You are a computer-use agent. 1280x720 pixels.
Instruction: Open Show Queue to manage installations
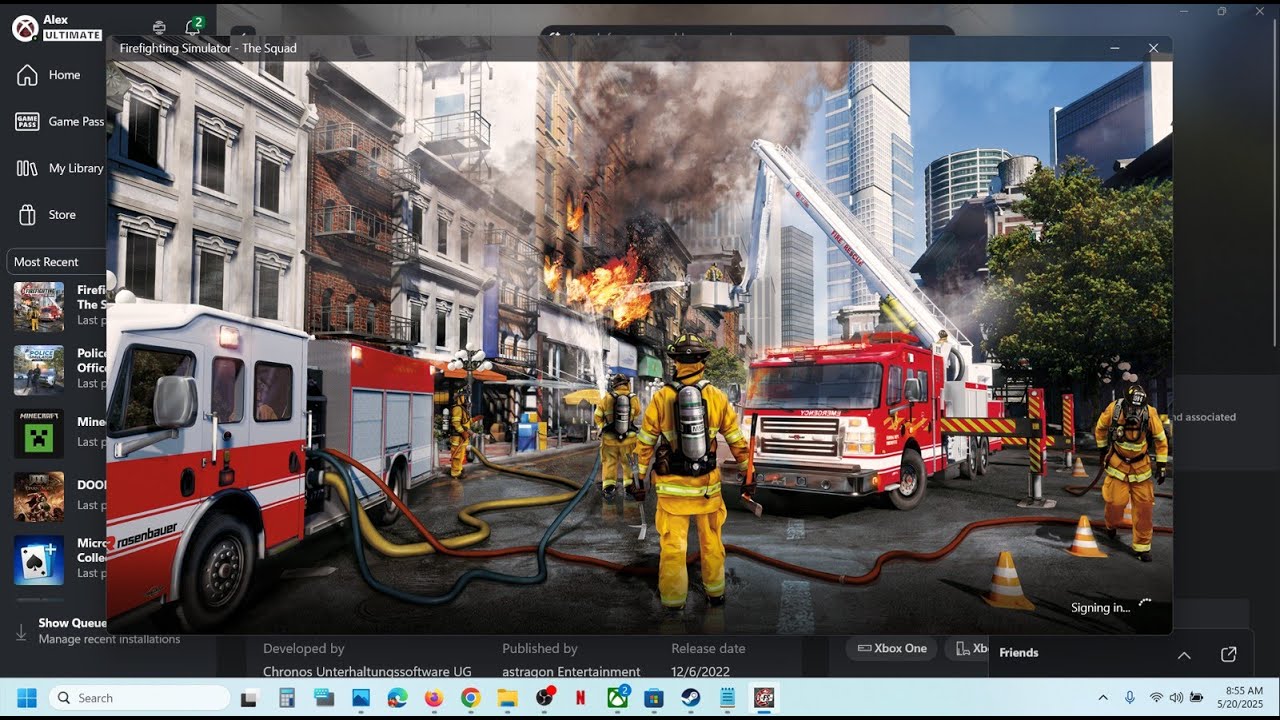72,623
